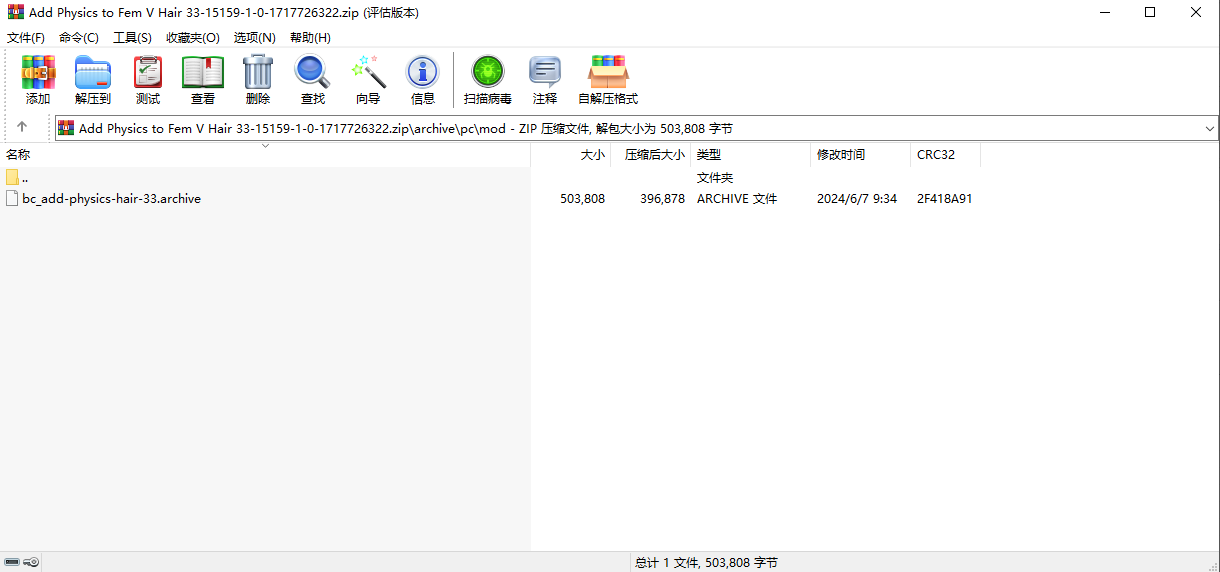Open the parent folder ".." entry
Screen dimensions: 1220x572
tap(24, 178)
